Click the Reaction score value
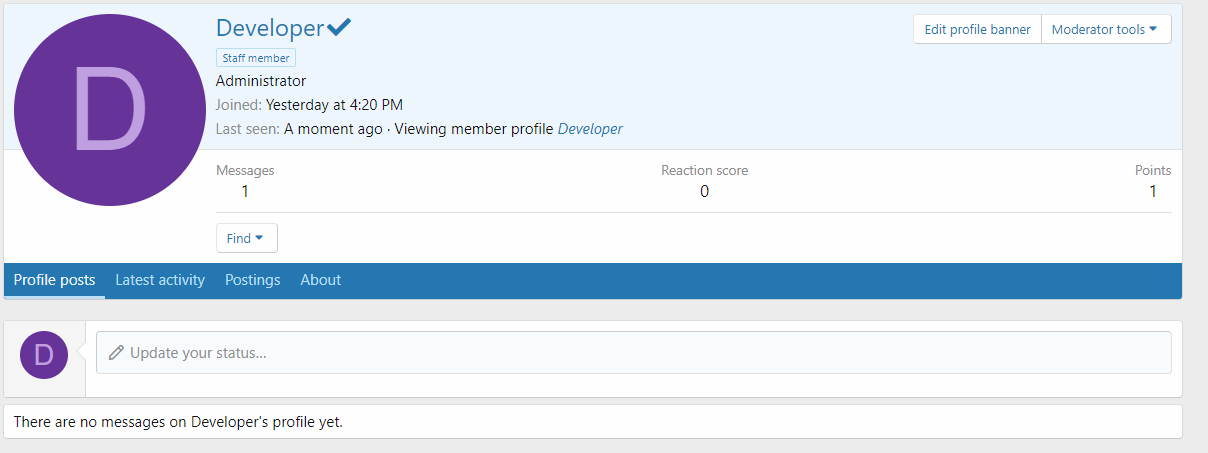Image resolution: width=1208 pixels, height=453 pixels. tap(704, 191)
